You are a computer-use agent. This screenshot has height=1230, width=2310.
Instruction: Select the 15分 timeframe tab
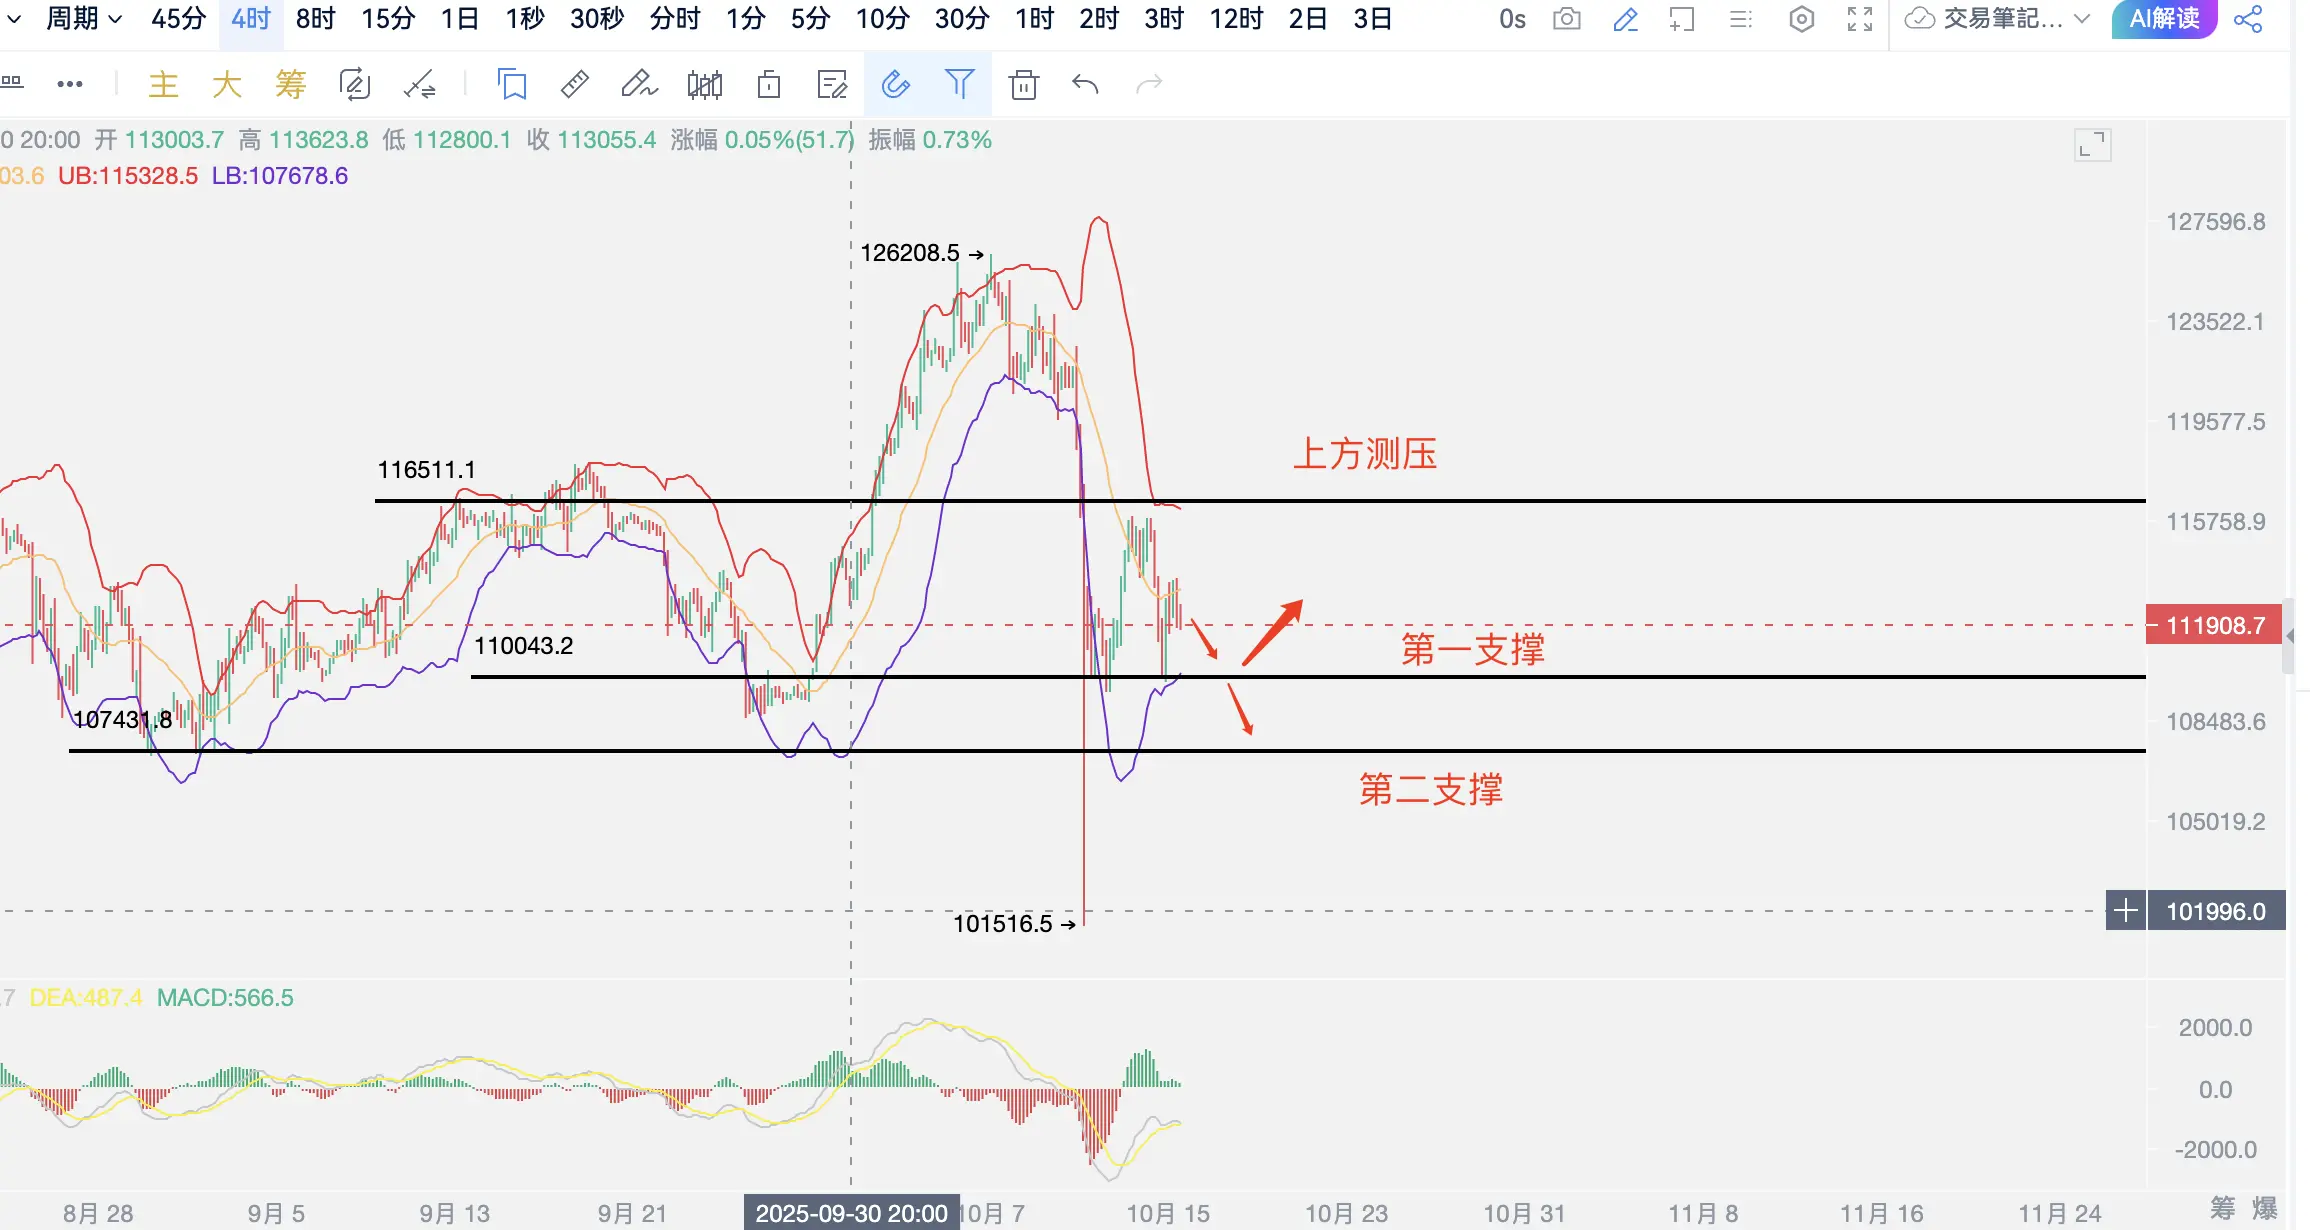coord(388,19)
